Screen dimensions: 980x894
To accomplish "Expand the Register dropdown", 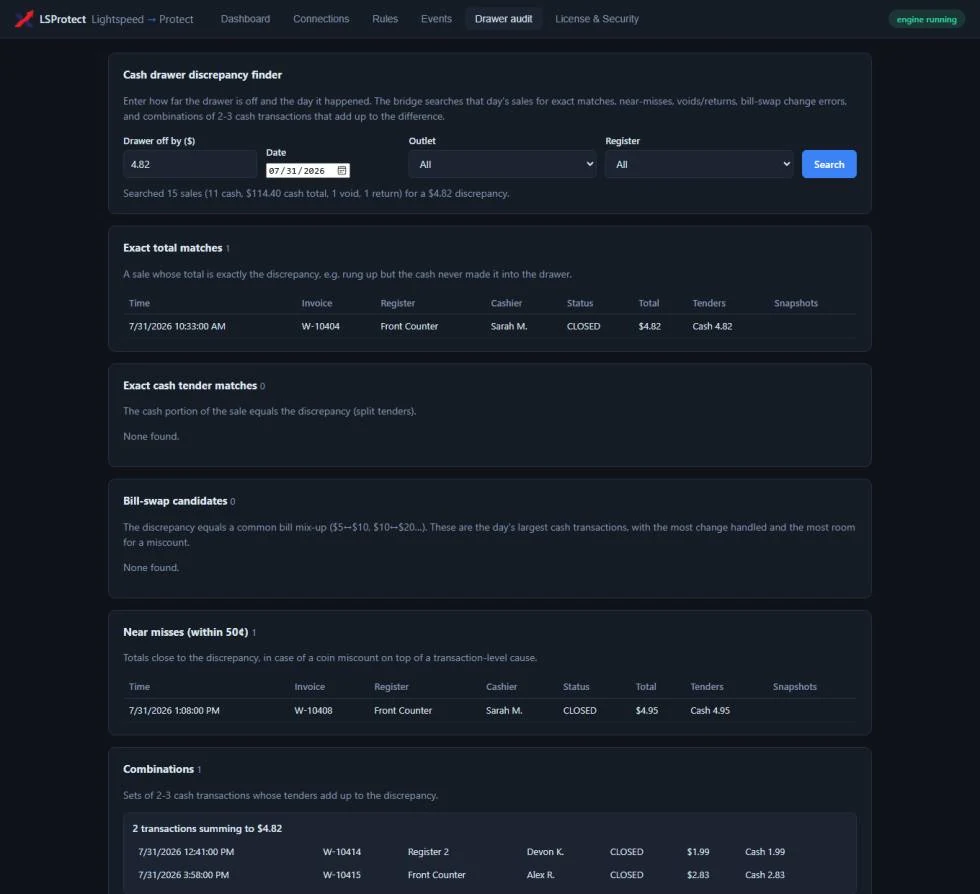I will tap(699, 164).
